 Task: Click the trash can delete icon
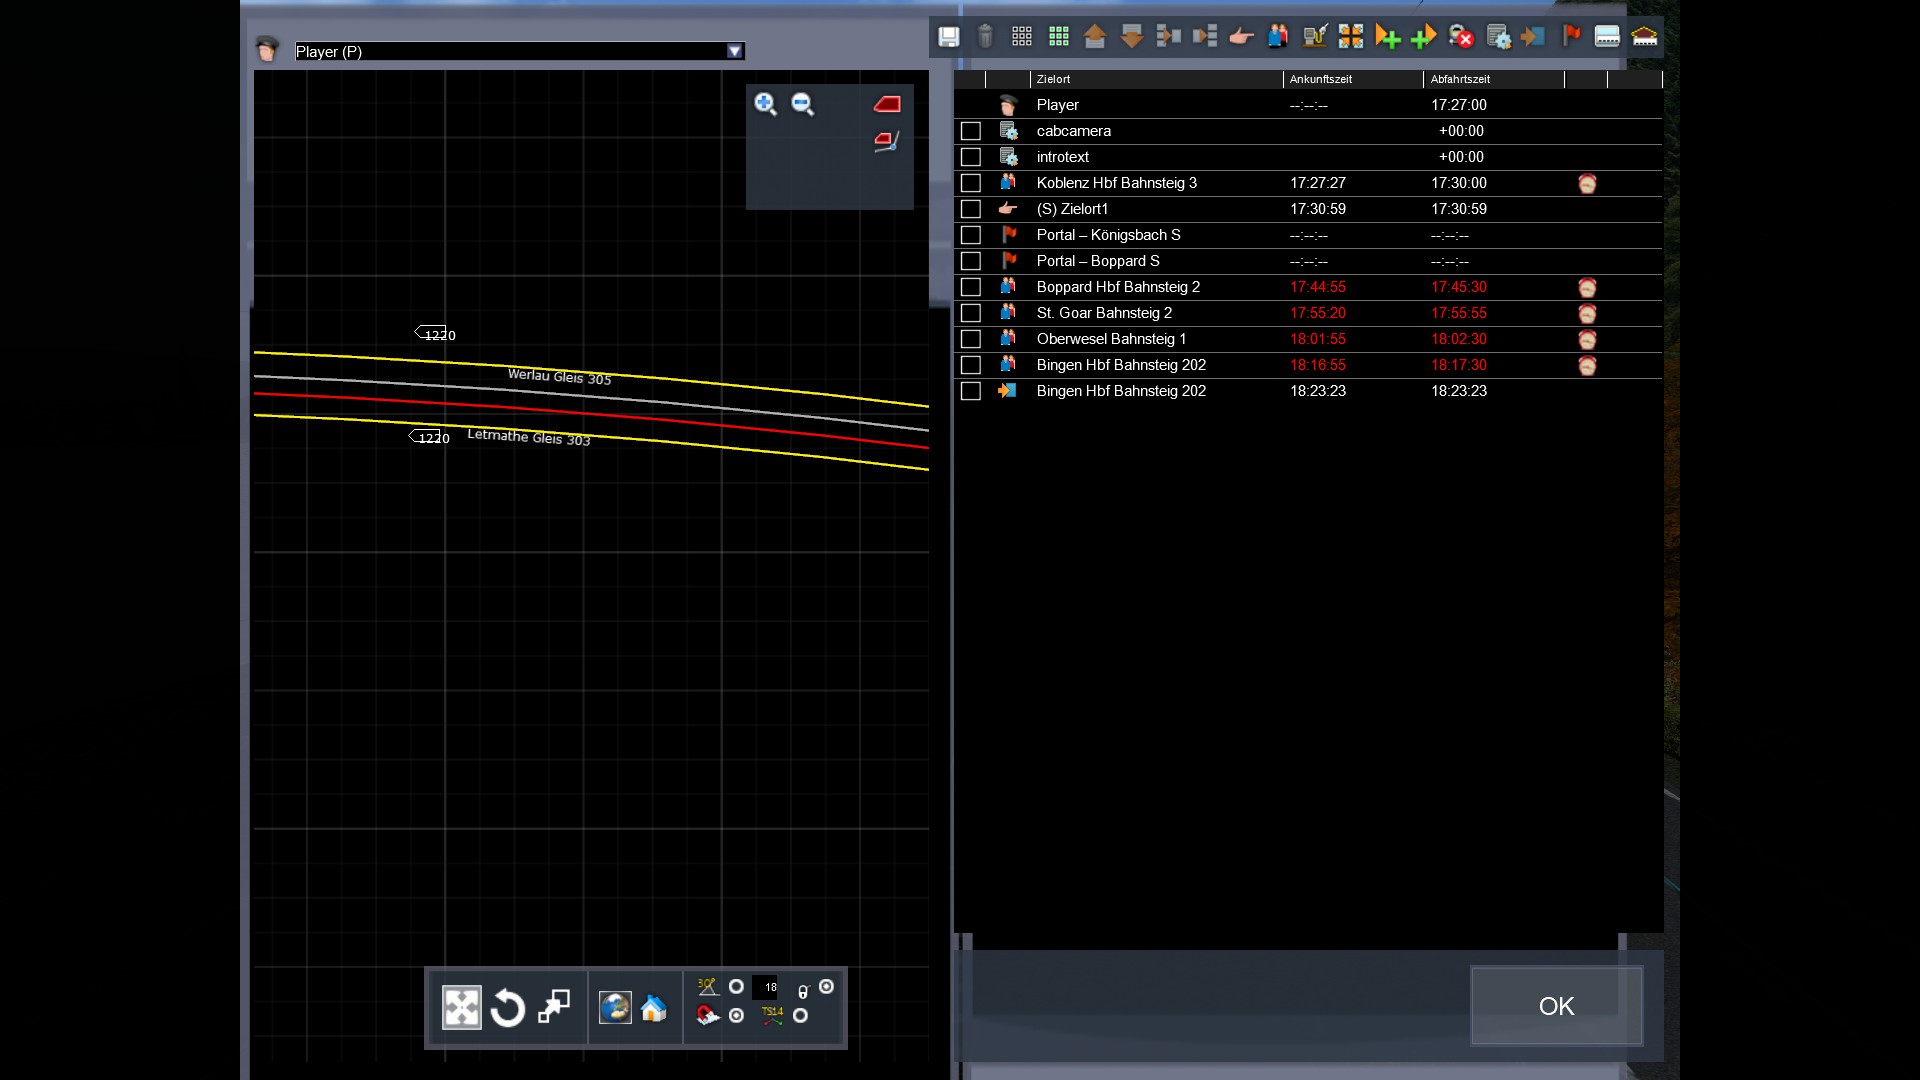(x=985, y=37)
